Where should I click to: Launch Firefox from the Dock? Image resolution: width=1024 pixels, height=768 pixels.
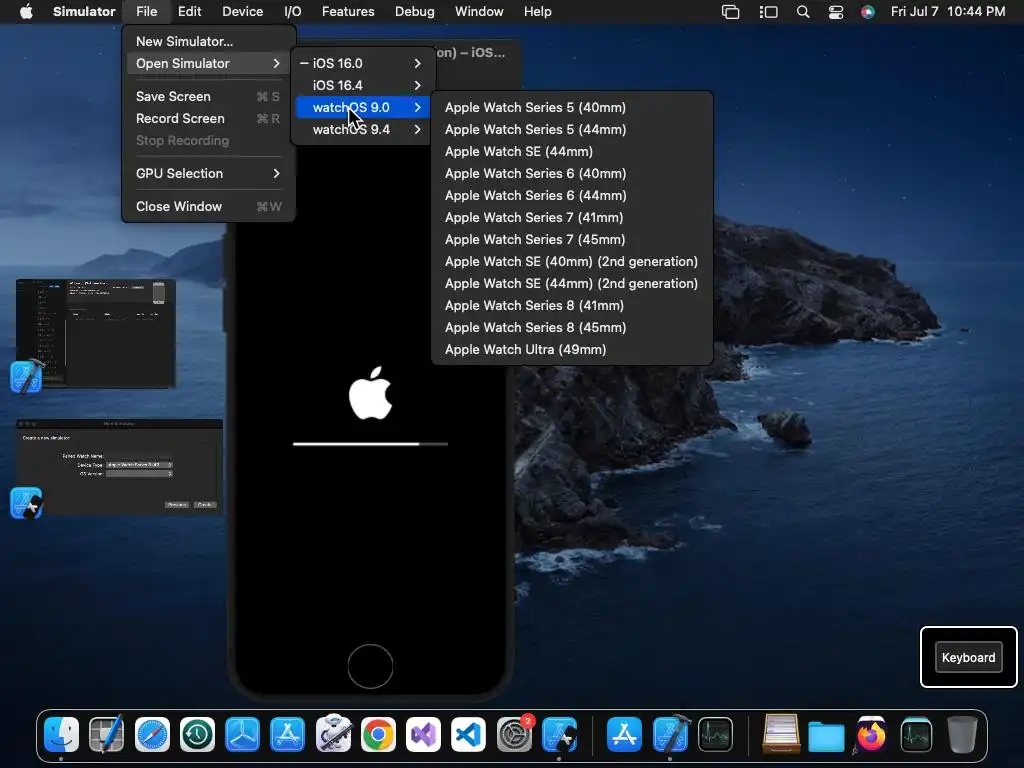click(x=871, y=735)
